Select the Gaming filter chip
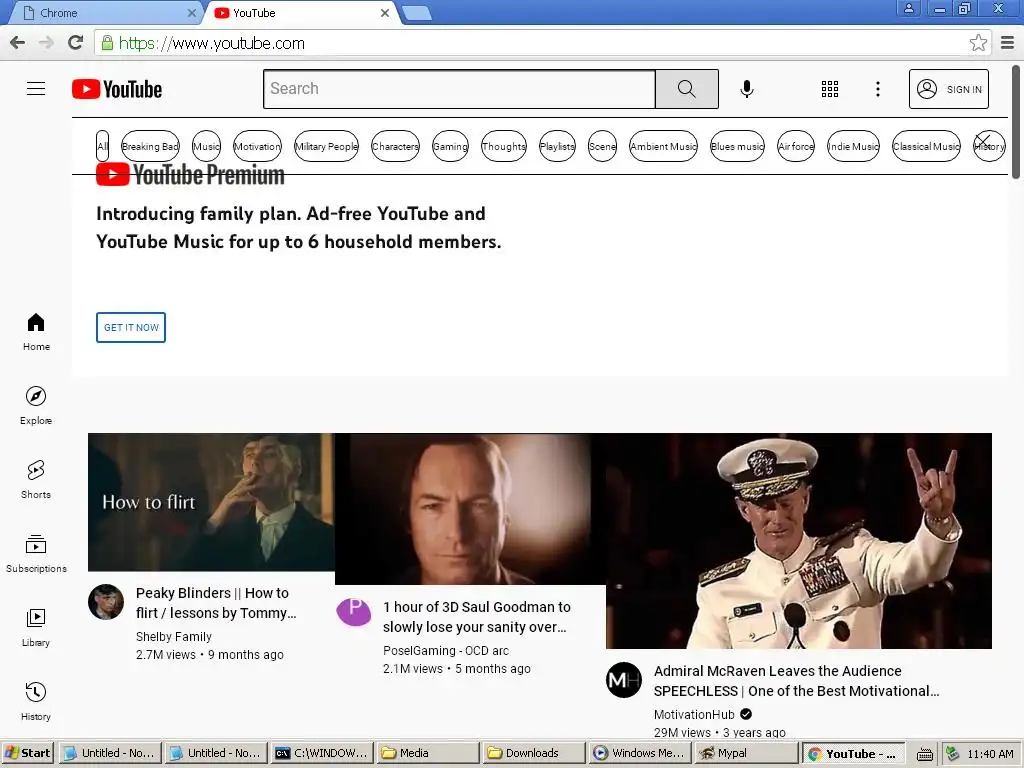The height and width of the screenshot is (768, 1024). (x=451, y=146)
